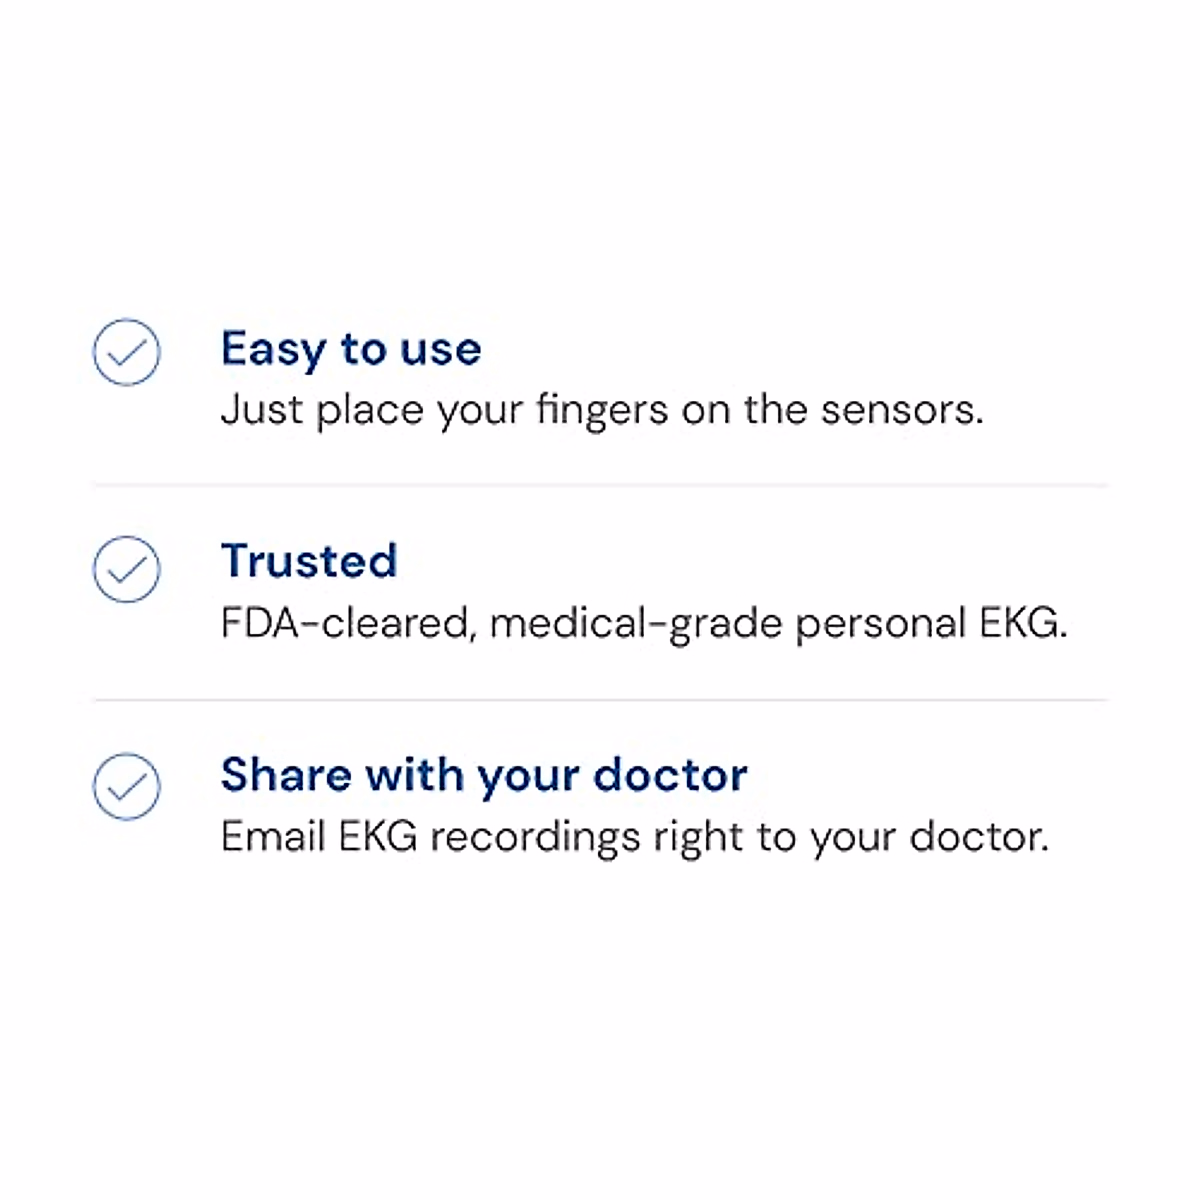Click the checkmark icon beside Easy to use
The height and width of the screenshot is (1200, 1200).
(126, 352)
